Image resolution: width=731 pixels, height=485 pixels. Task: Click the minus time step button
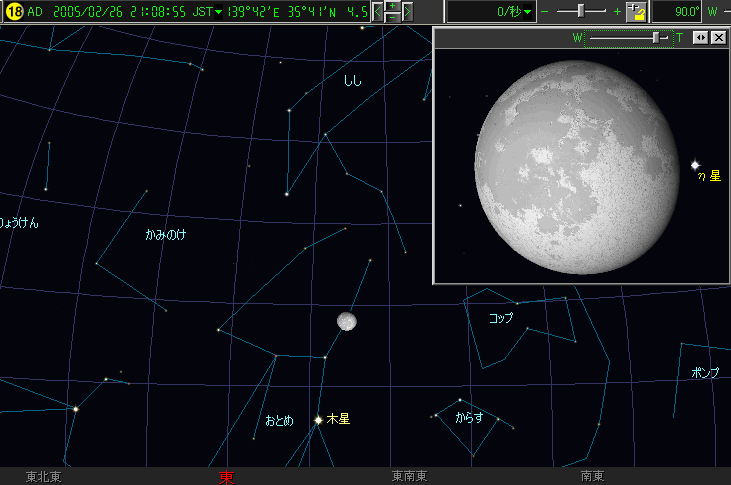393,18
